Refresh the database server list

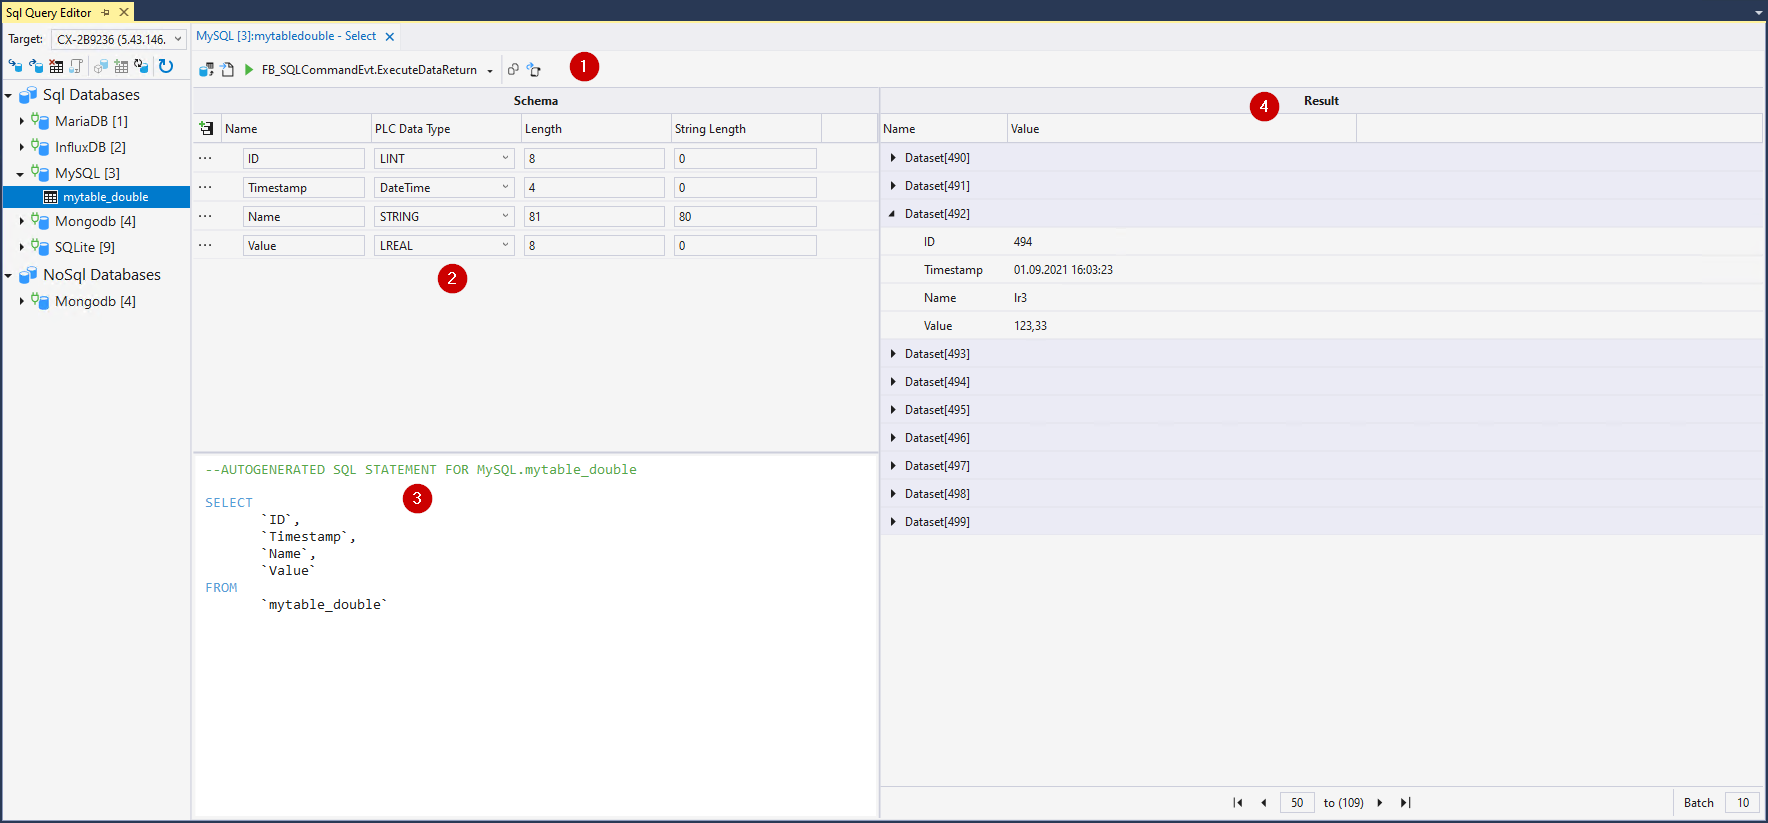coord(166,66)
